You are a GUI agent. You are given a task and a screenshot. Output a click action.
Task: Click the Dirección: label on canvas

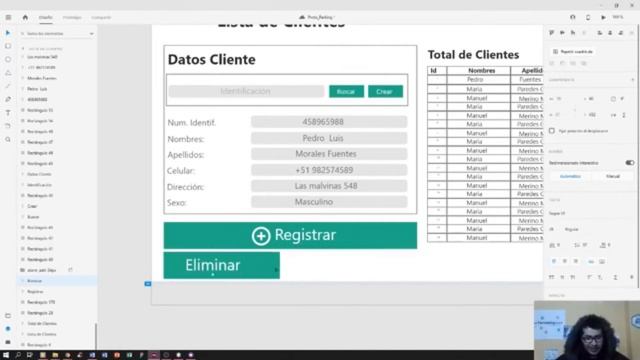point(185,187)
